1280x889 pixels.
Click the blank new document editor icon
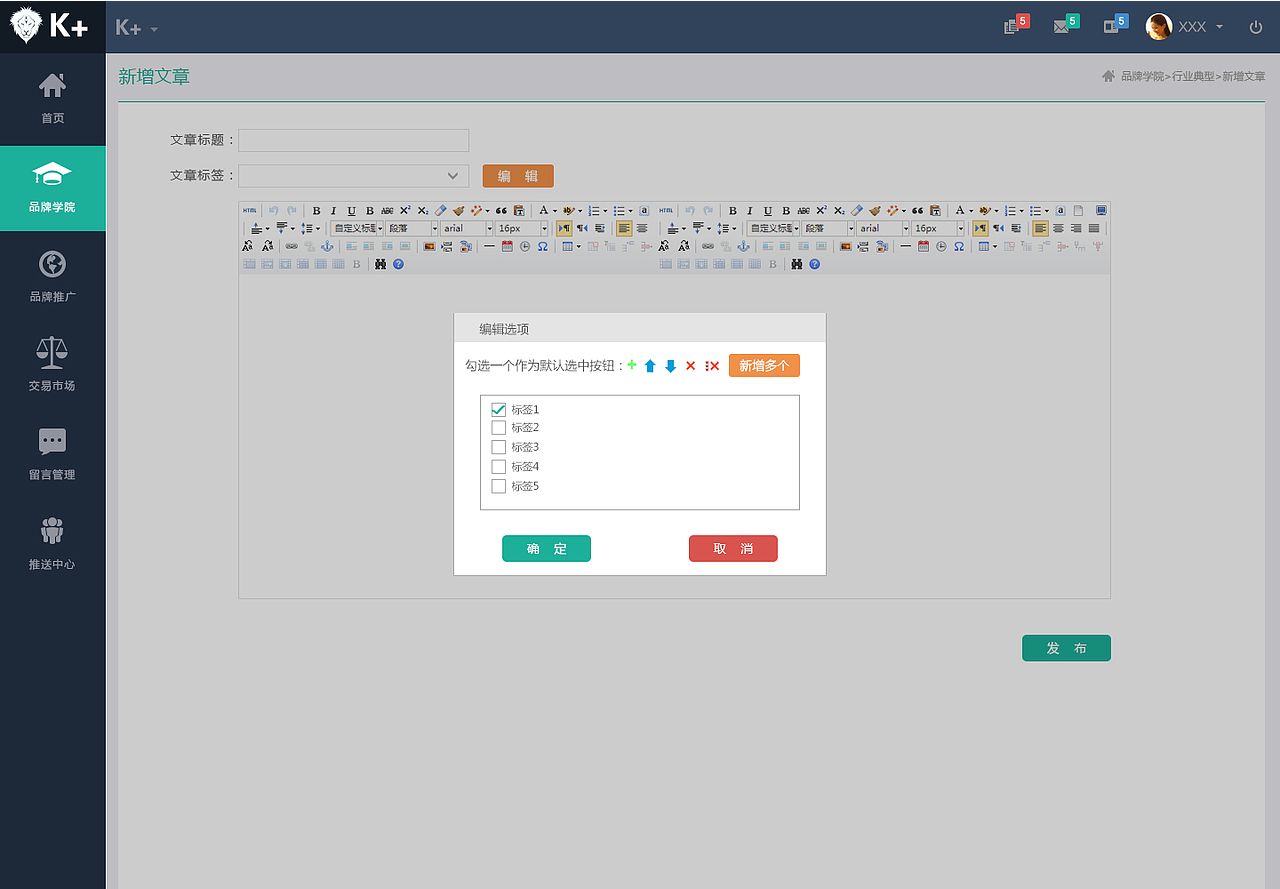[x=1079, y=211]
